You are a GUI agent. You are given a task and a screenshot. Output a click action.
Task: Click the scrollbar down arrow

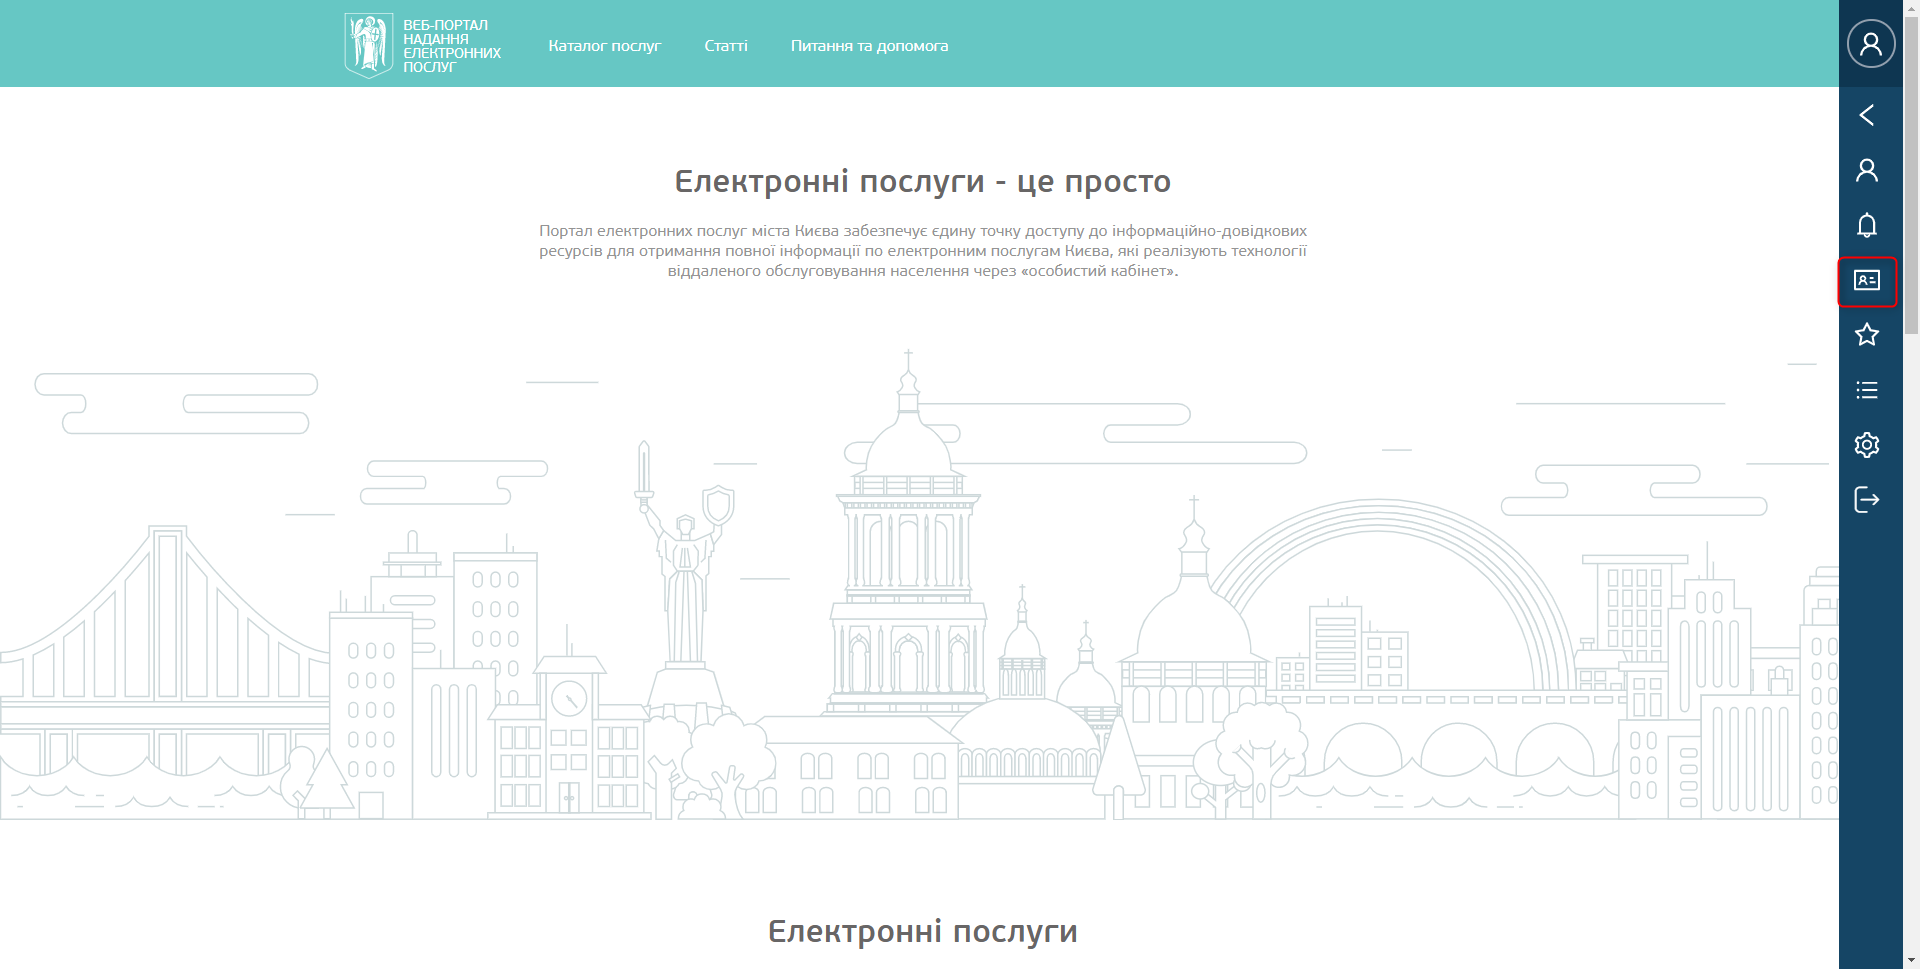(x=1911, y=961)
